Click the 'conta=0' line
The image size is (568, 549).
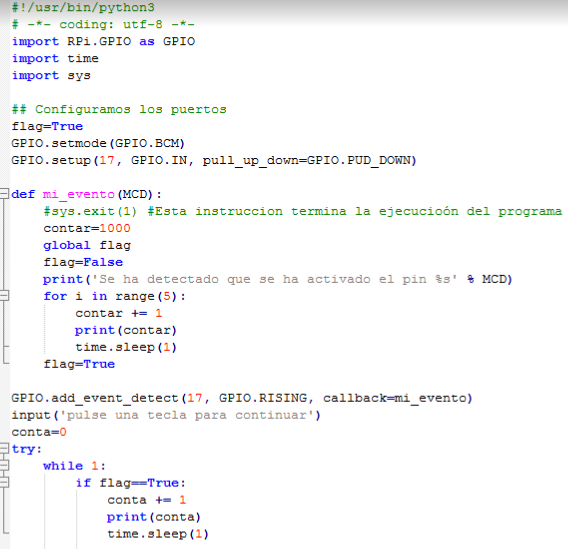39,432
